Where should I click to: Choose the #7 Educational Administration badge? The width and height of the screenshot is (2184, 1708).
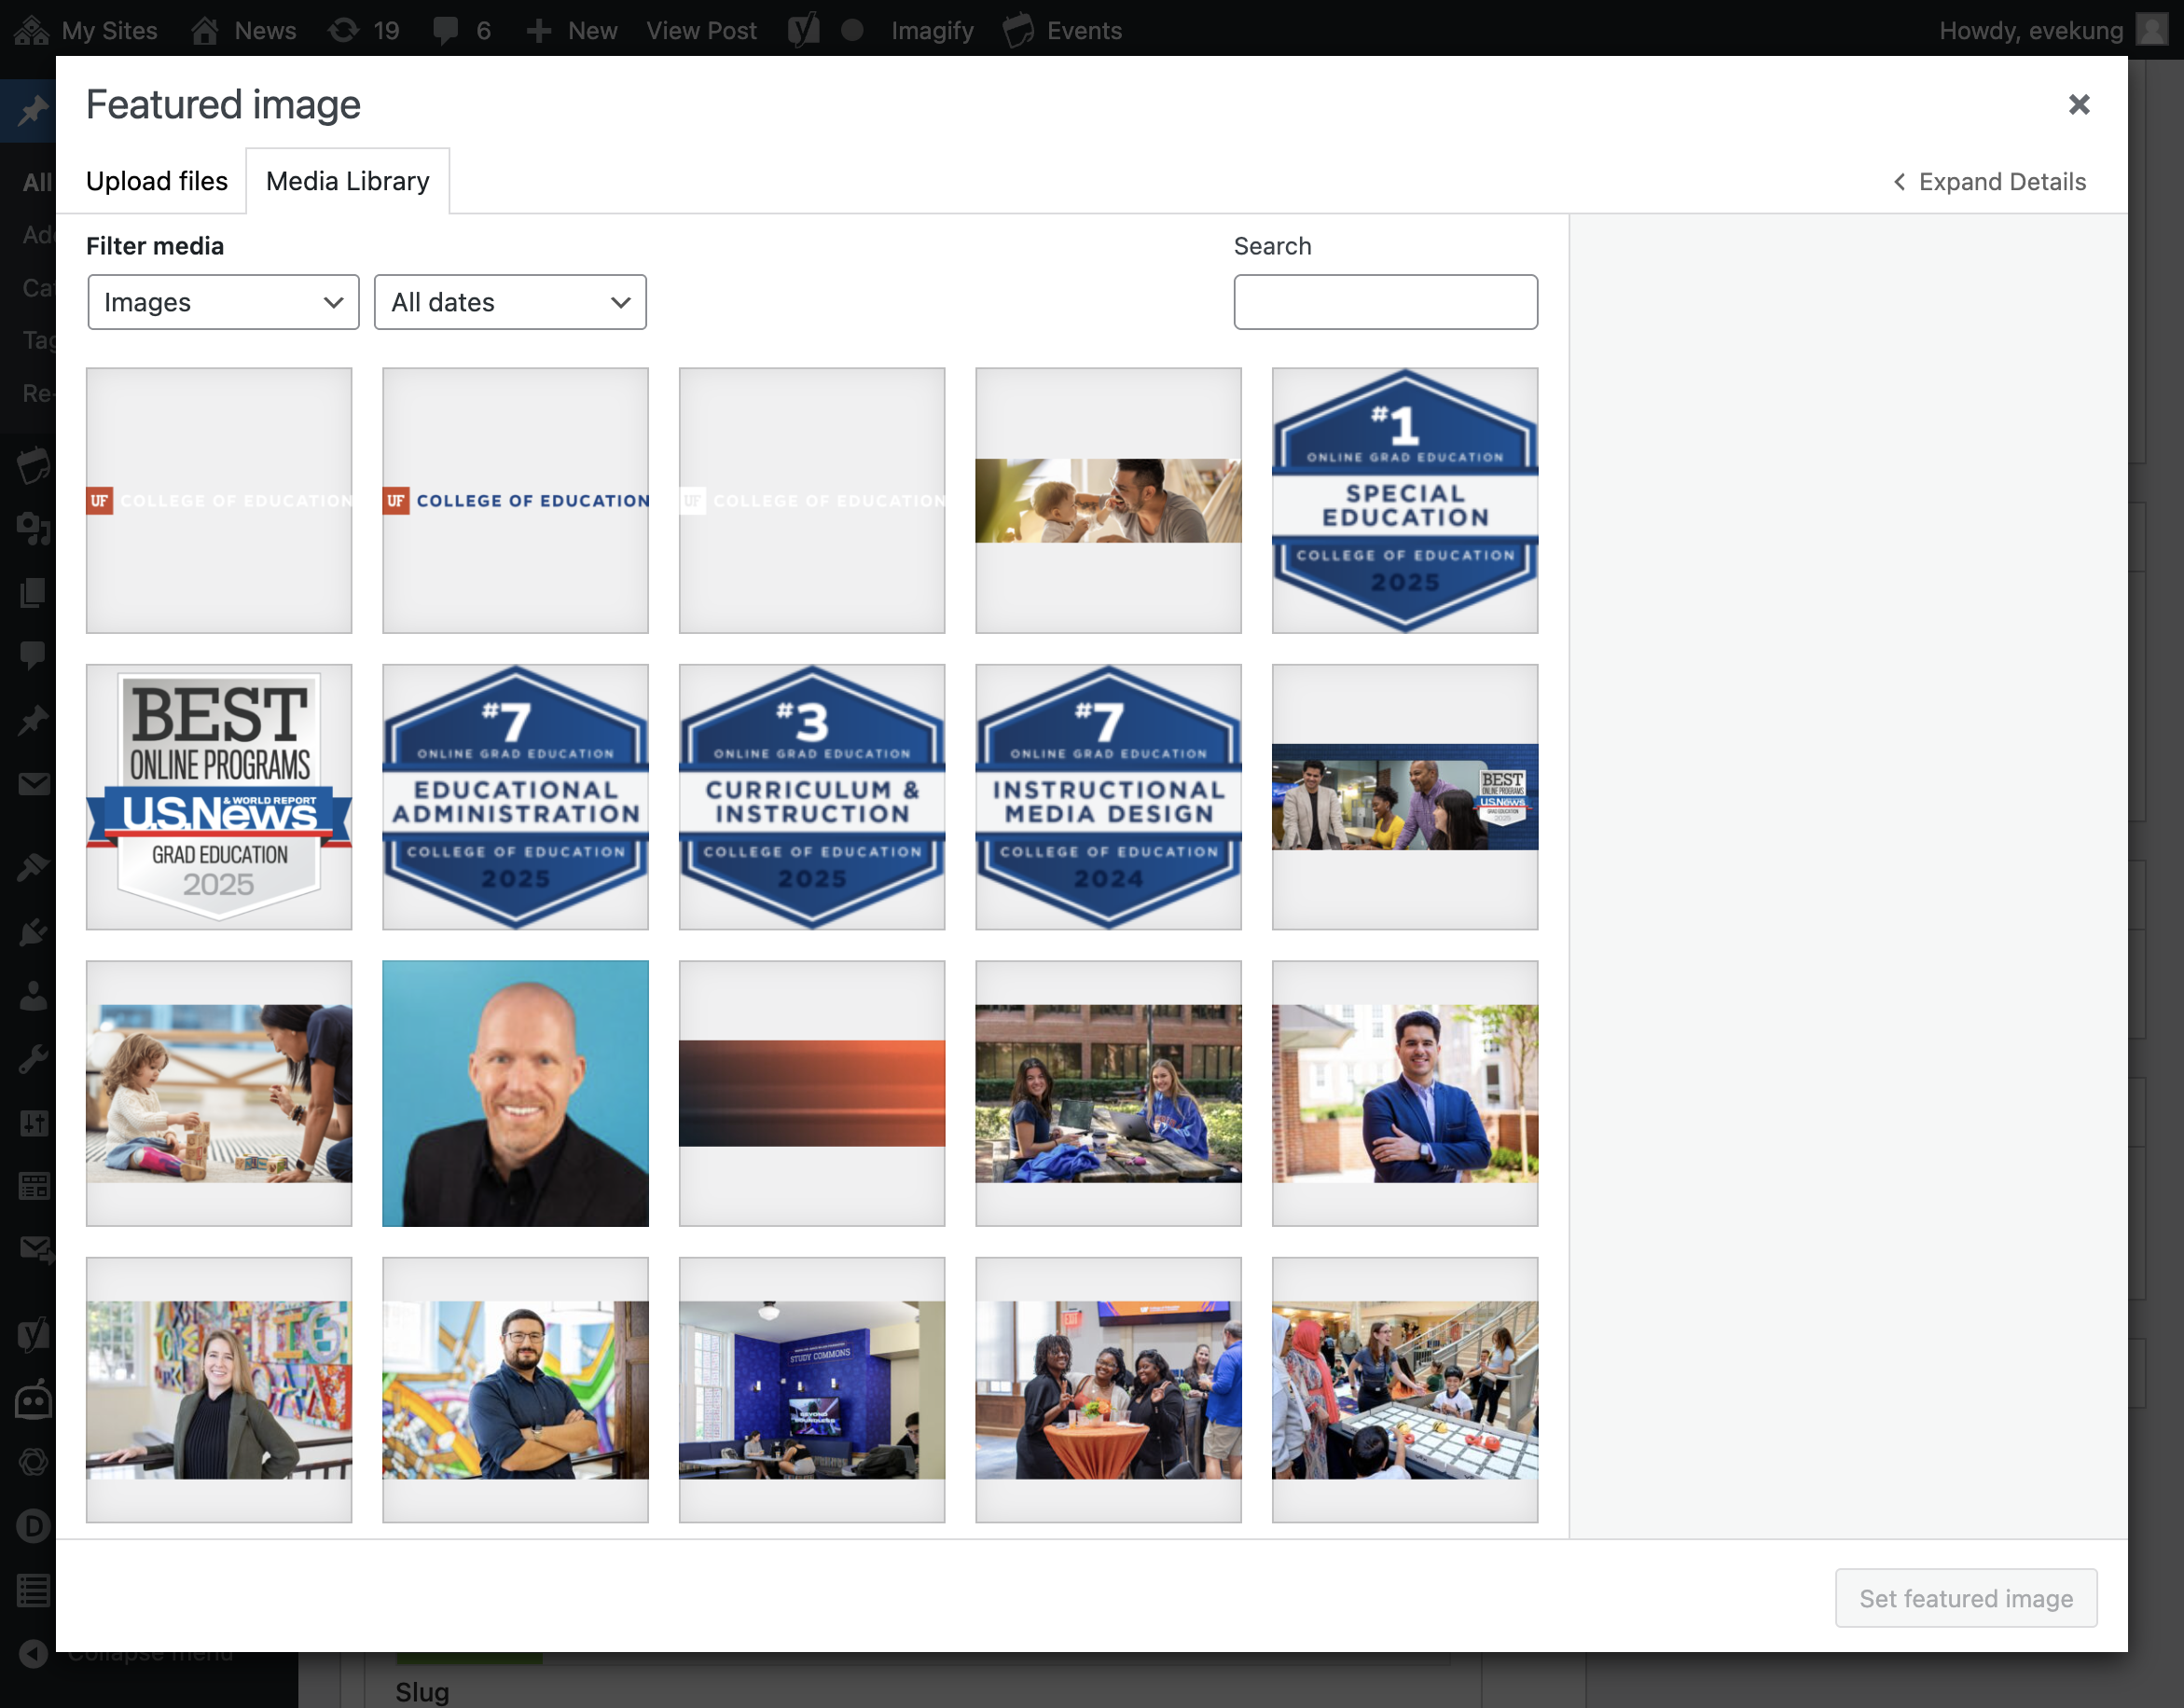pyautogui.click(x=515, y=797)
